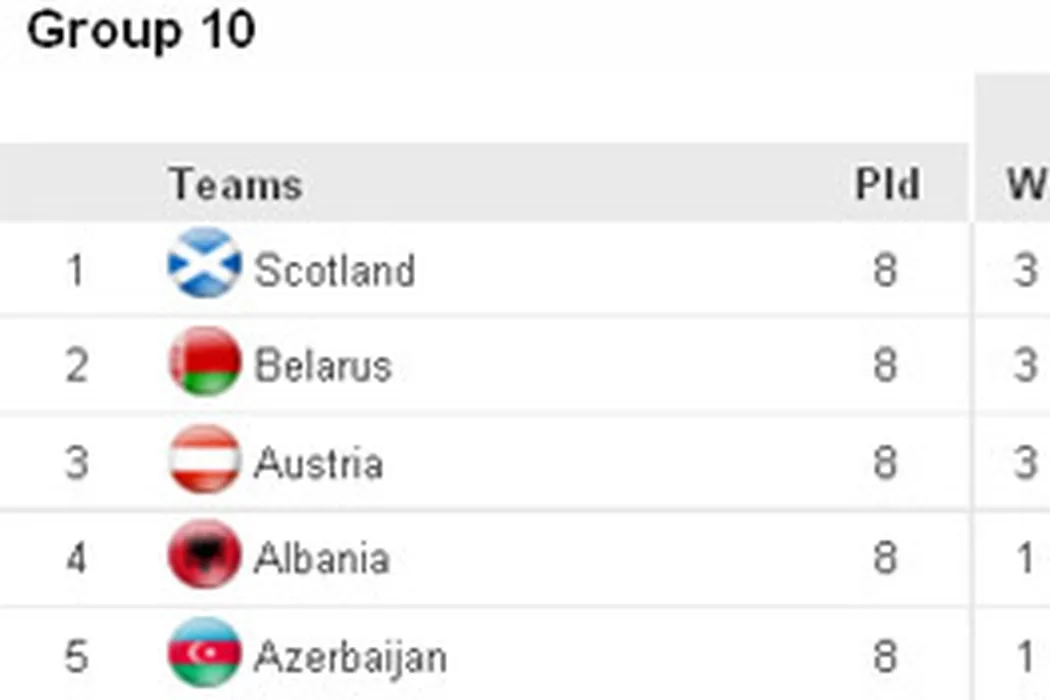Click the Teams column header

click(x=236, y=185)
